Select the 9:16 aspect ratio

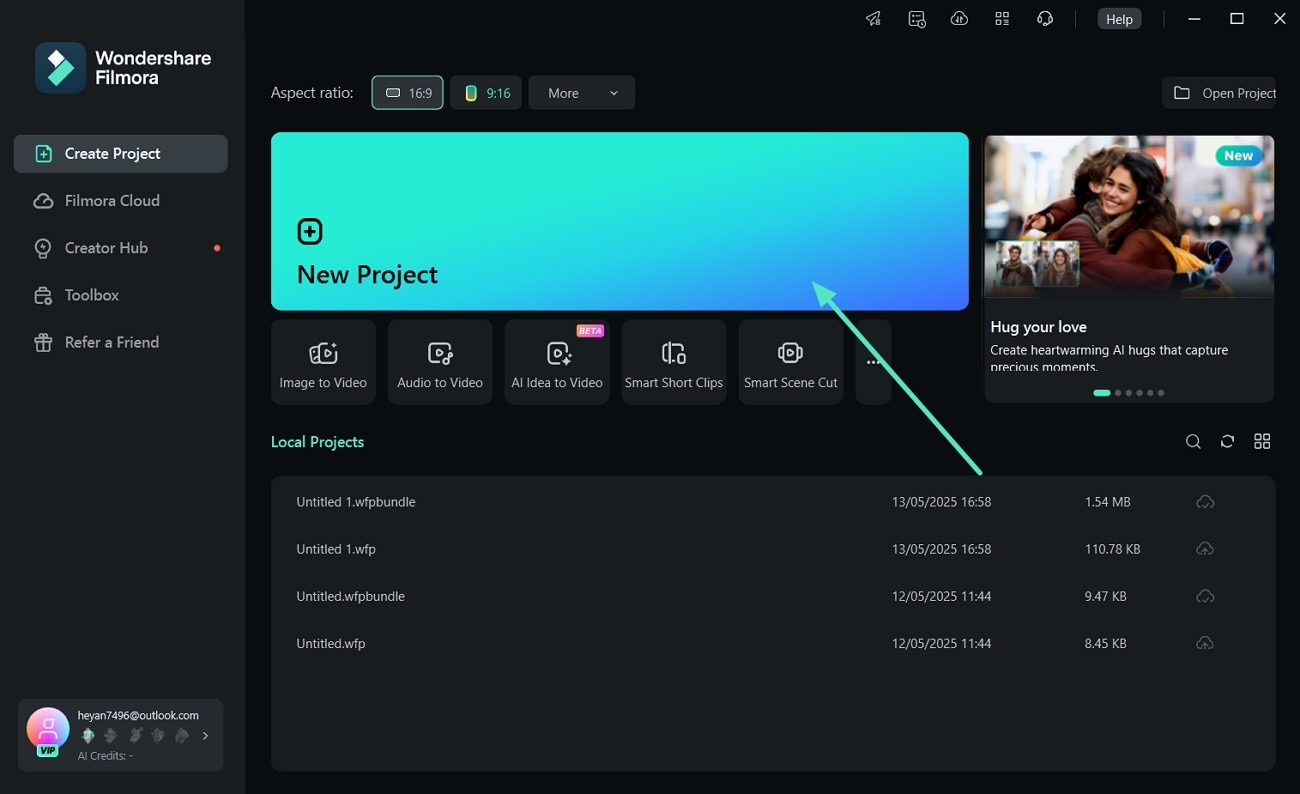click(x=486, y=93)
